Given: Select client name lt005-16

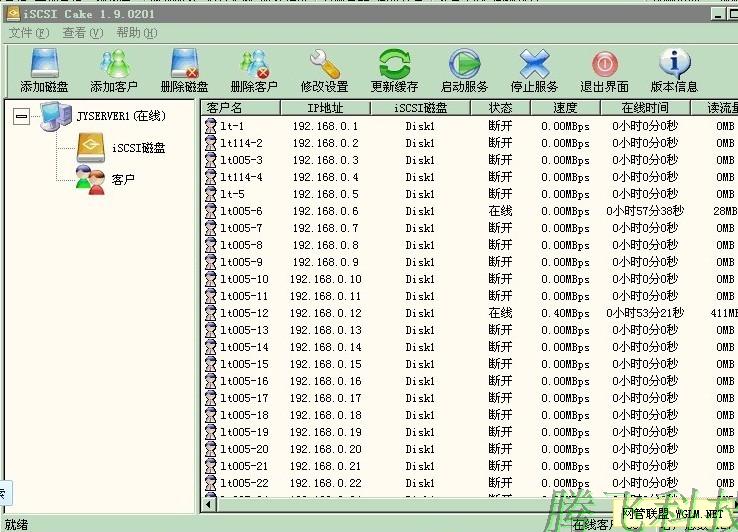Looking at the screenshot, I should (x=244, y=381).
